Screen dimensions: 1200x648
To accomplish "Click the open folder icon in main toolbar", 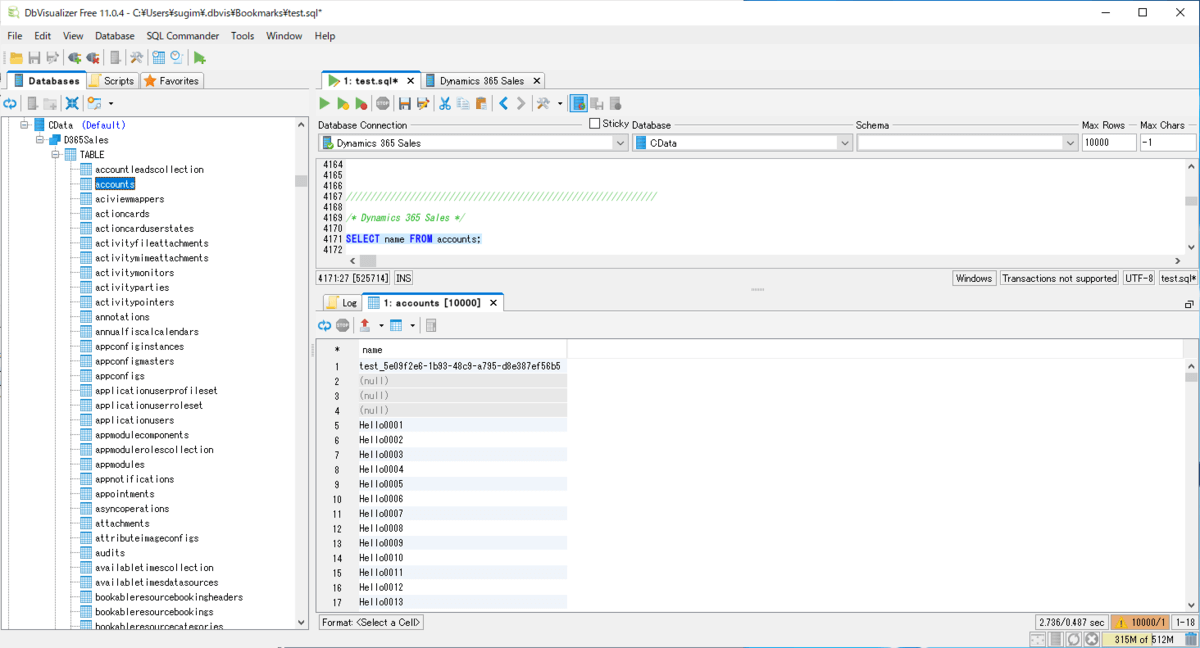I will pyautogui.click(x=16, y=58).
